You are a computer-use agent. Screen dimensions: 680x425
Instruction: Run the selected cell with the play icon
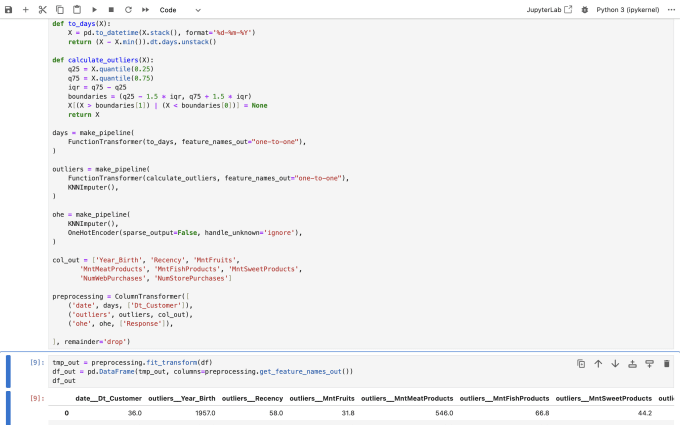[x=94, y=10]
